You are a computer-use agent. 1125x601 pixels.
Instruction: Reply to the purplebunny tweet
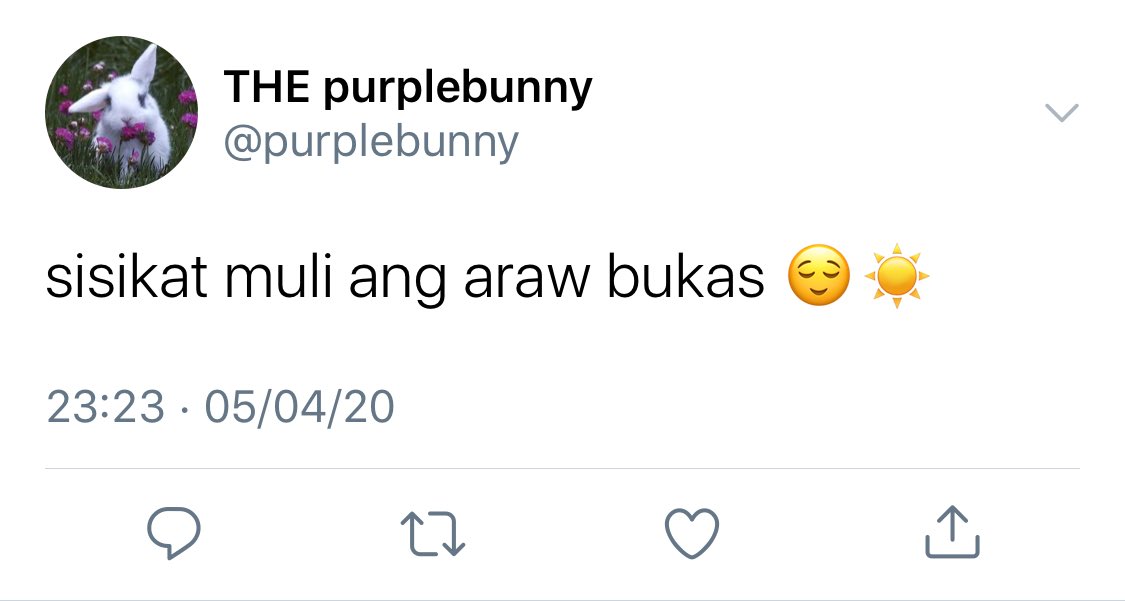[x=174, y=533]
